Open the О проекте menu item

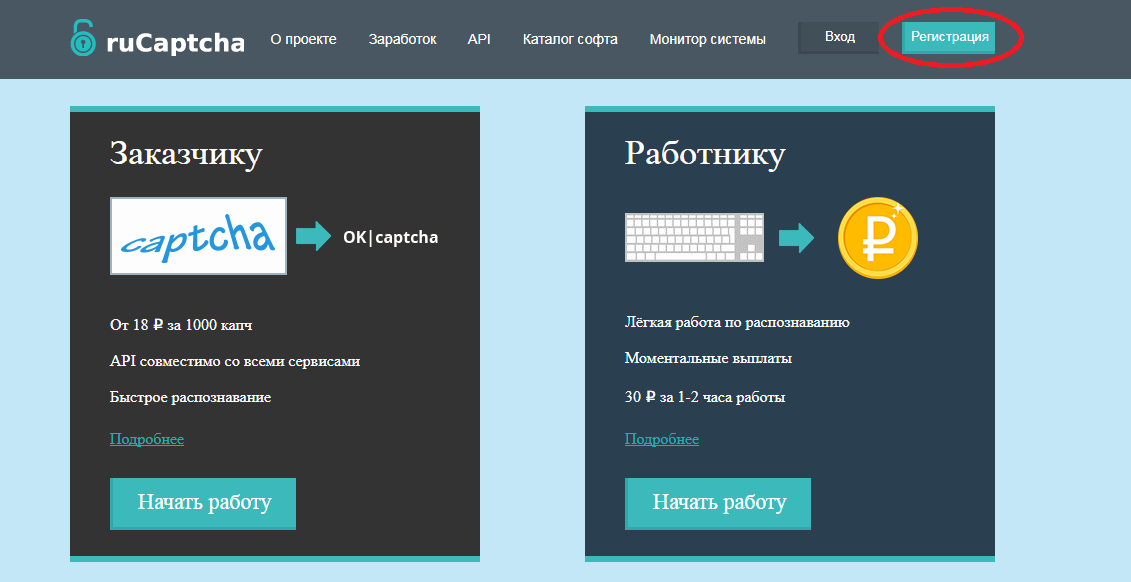point(303,39)
